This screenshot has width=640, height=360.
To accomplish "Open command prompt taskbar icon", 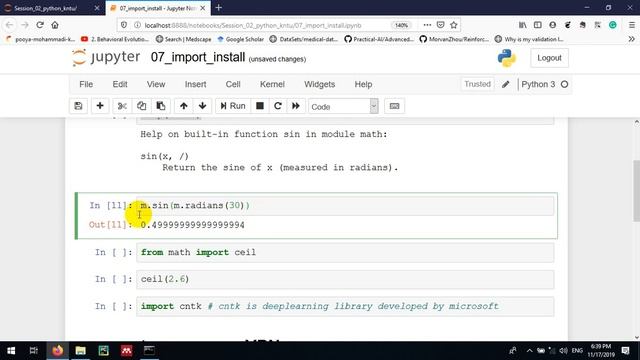I will (x=149, y=351).
